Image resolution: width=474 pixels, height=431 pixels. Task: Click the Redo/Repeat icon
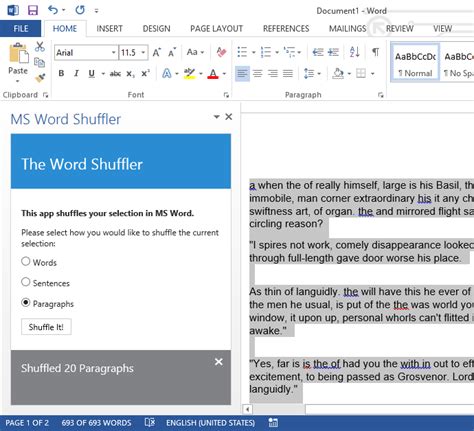point(80,10)
